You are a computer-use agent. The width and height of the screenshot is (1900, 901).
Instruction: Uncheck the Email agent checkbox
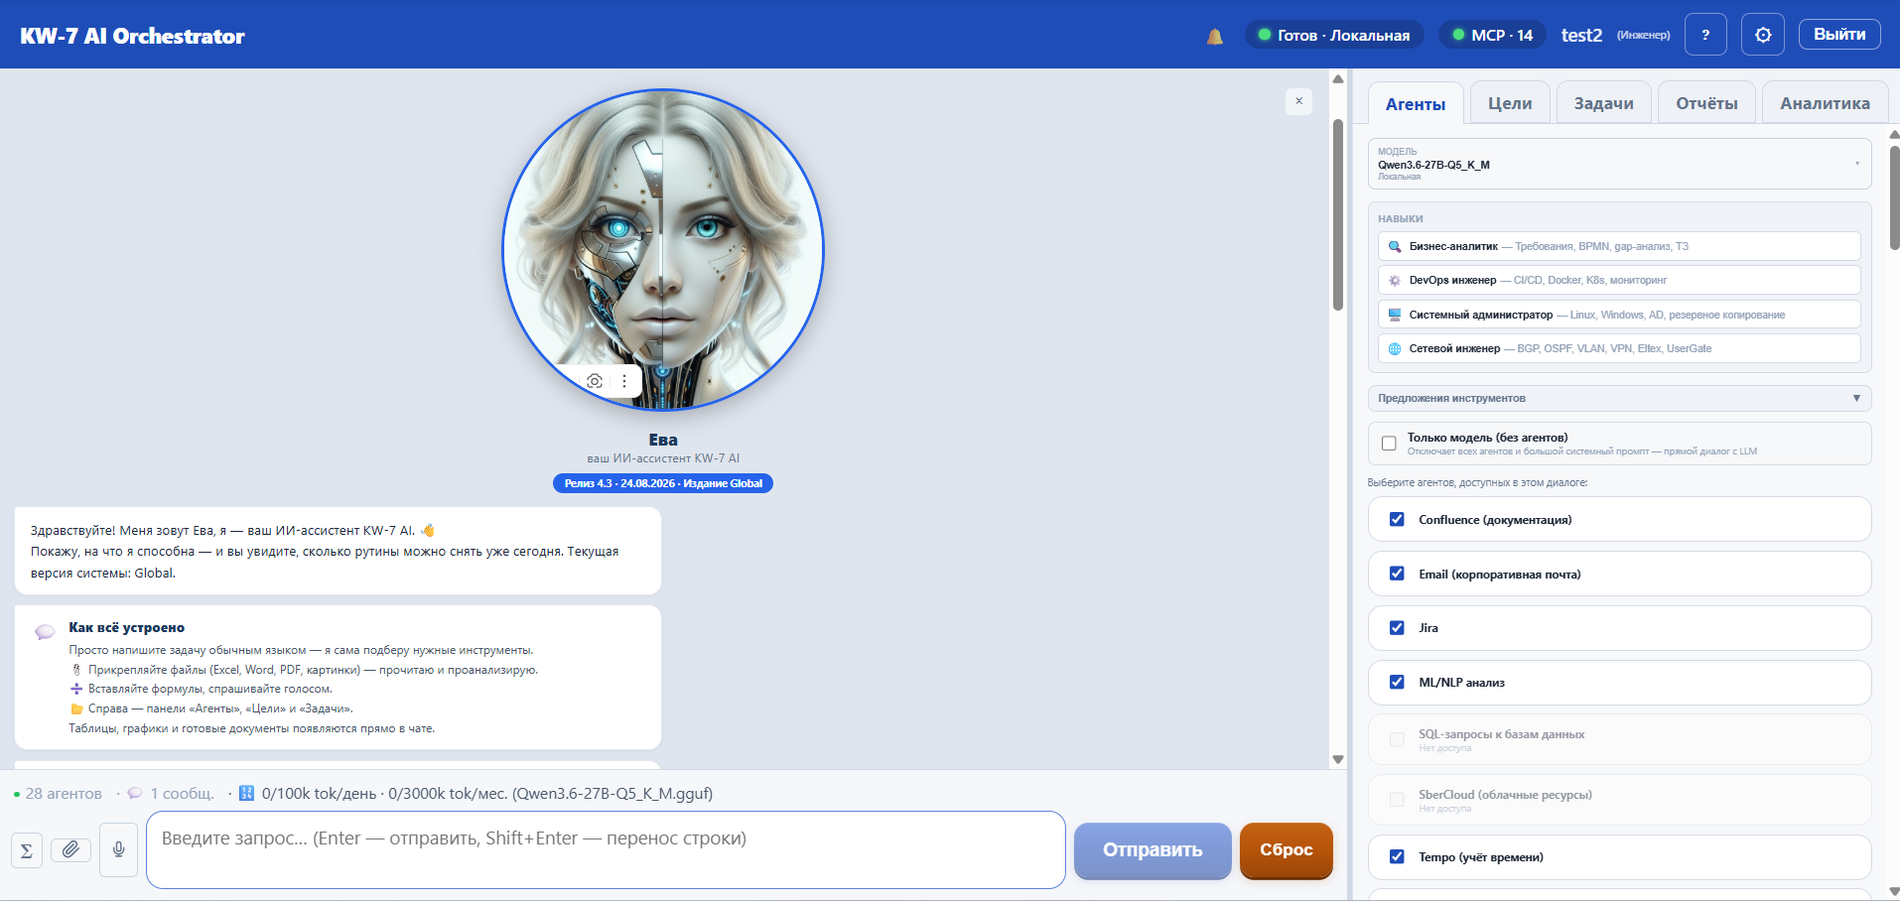click(x=1397, y=574)
